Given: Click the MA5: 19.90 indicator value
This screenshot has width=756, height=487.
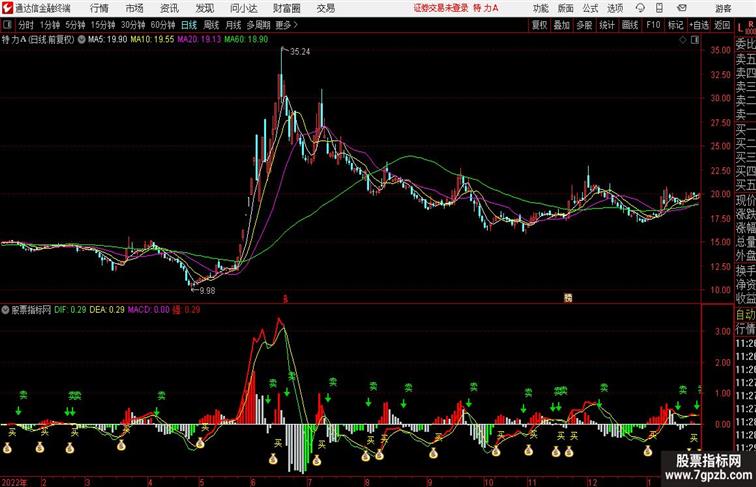Looking at the screenshot, I should tap(108, 40).
